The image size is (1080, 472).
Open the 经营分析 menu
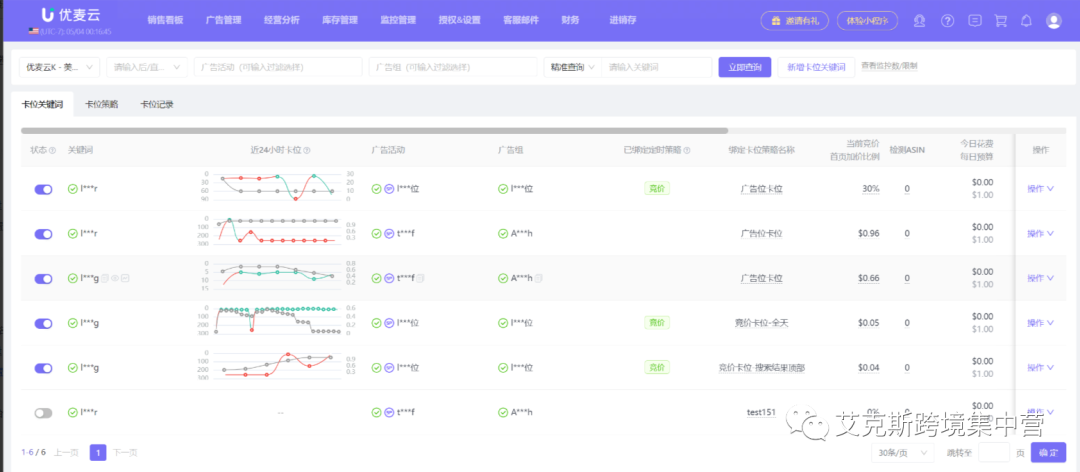pyautogui.click(x=282, y=20)
